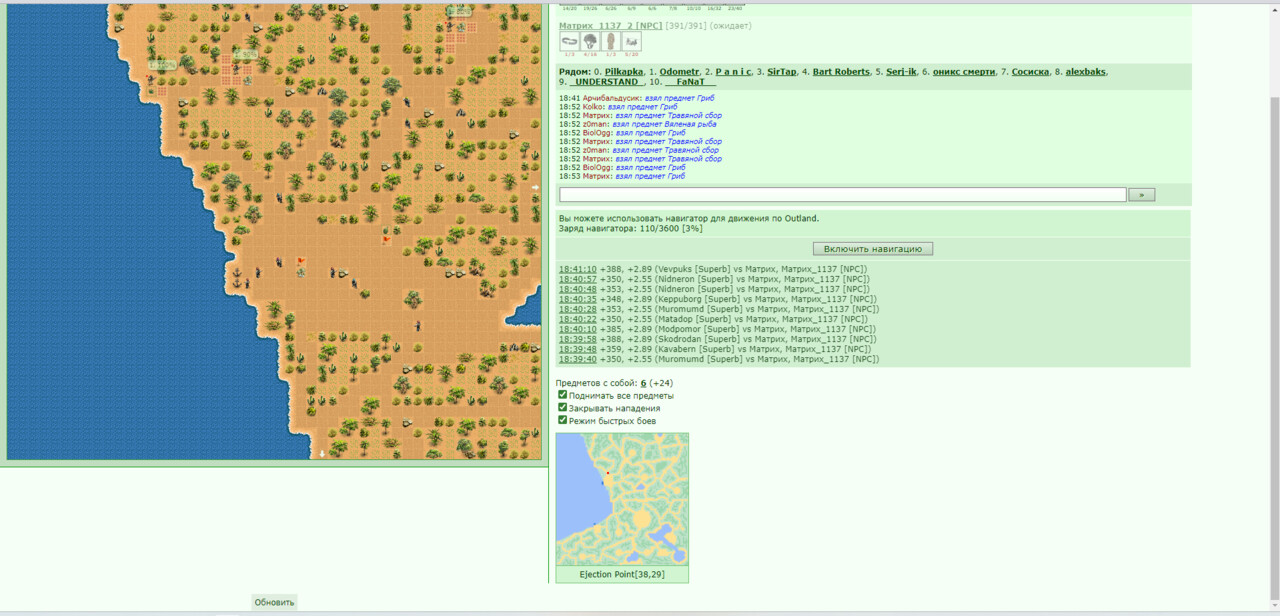The height and width of the screenshot is (616, 1280).
Task: Toggle 'Закрывать нападения' checkbox
Action: click(x=563, y=408)
